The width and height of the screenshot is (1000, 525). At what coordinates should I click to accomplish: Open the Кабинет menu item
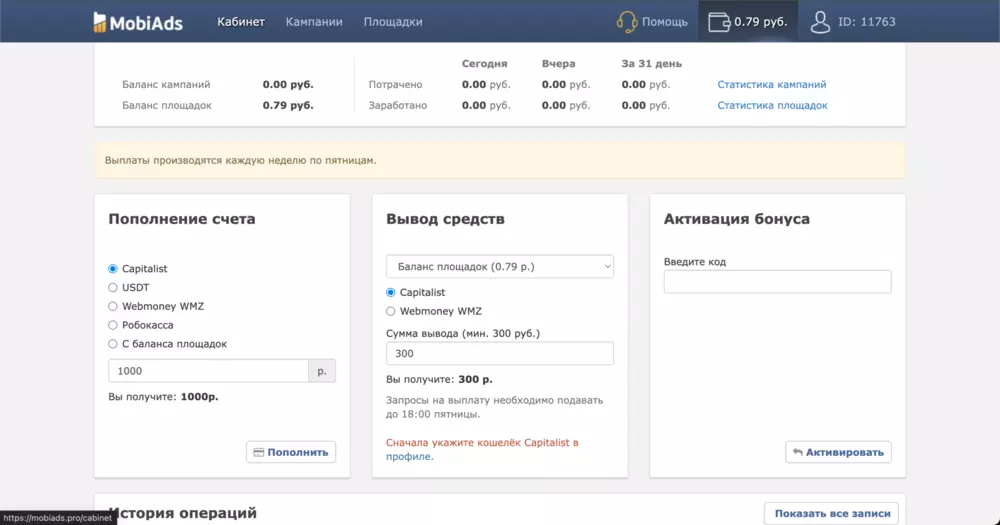(x=240, y=22)
